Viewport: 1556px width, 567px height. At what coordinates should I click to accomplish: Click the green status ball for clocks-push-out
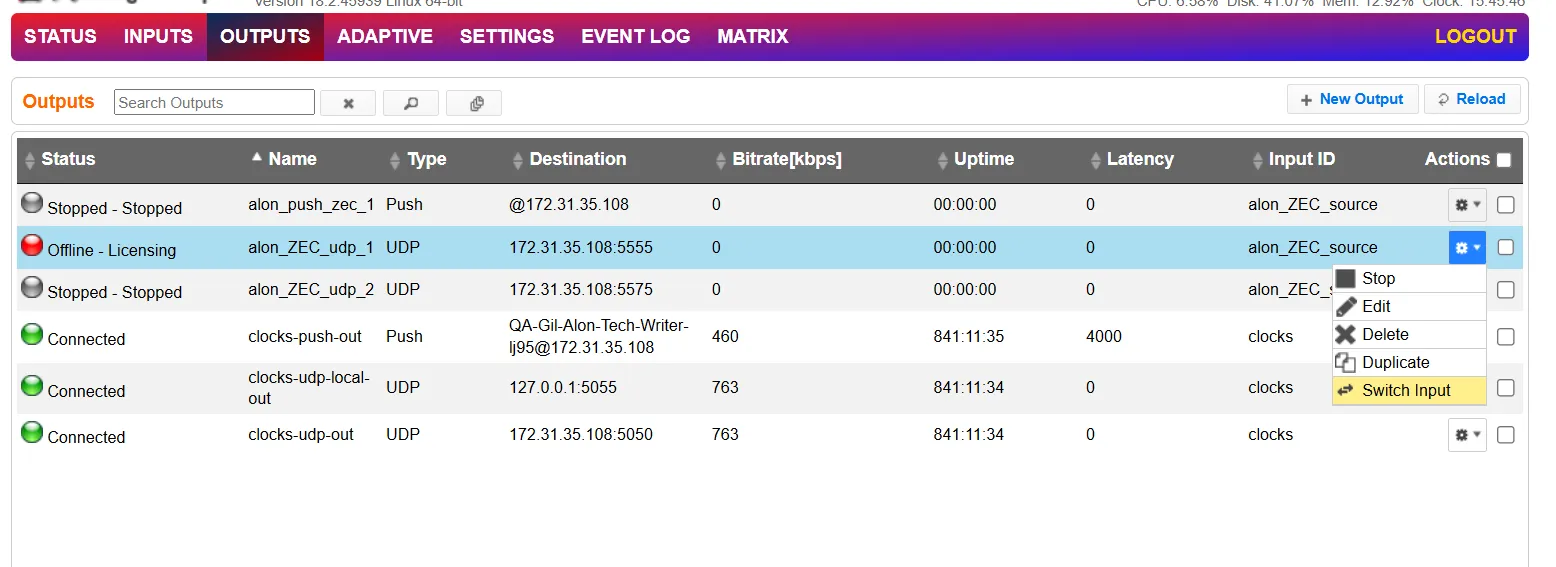tap(32, 334)
